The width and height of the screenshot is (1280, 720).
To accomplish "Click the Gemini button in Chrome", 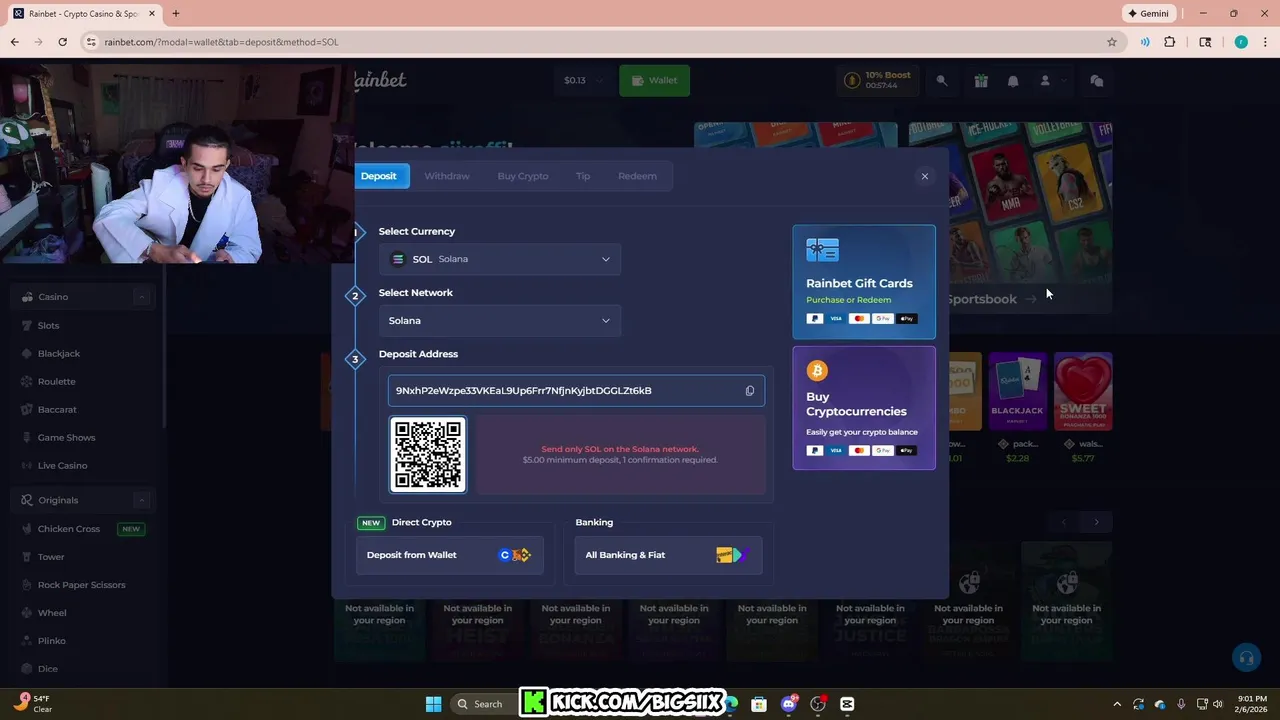I will (1148, 14).
